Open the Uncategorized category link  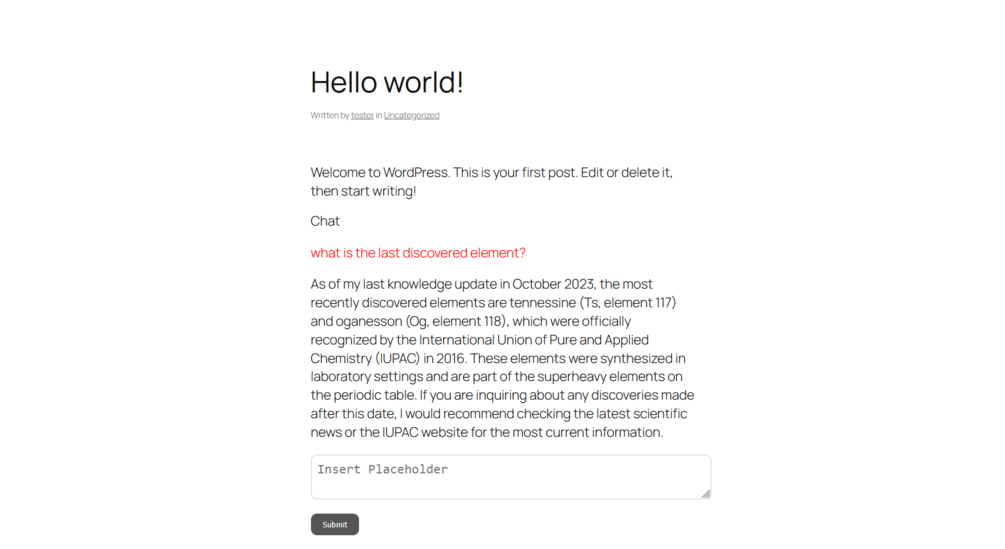pyautogui.click(x=411, y=116)
